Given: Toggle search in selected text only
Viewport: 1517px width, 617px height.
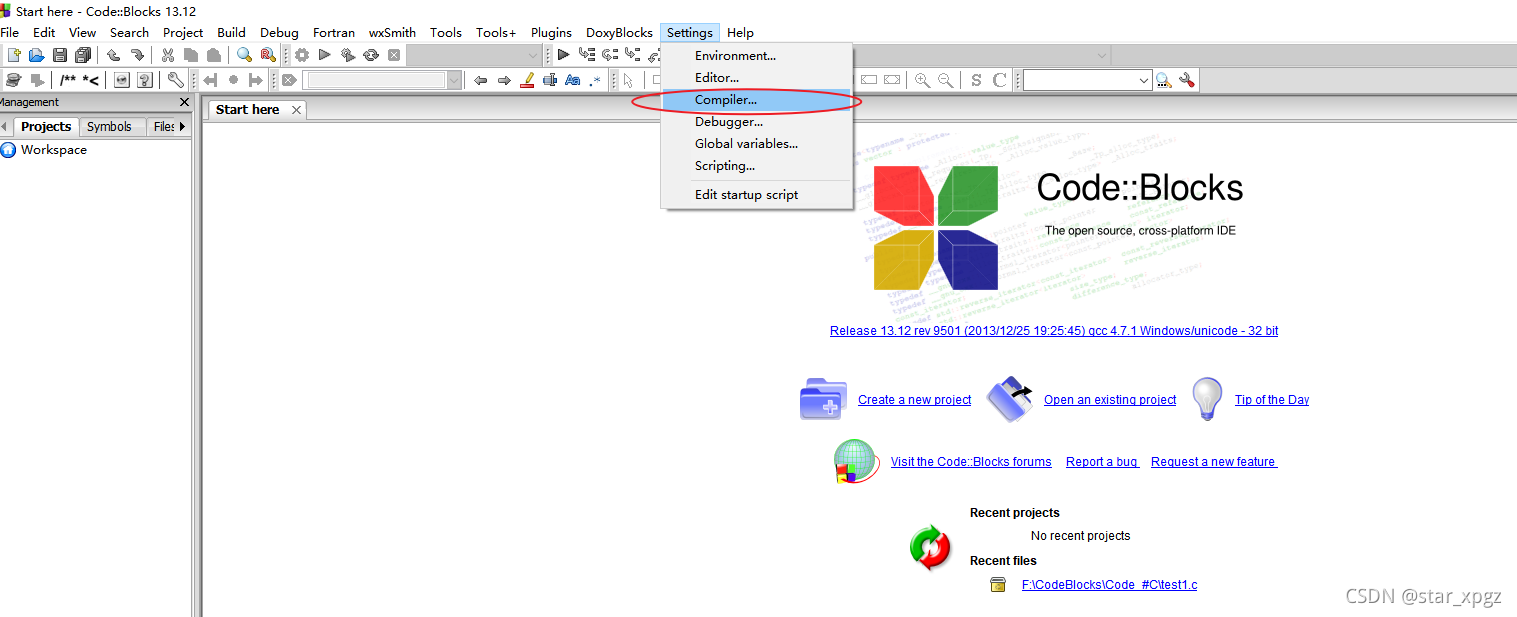Looking at the screenshot, I should pyautogui.click(x=550, y=80).
